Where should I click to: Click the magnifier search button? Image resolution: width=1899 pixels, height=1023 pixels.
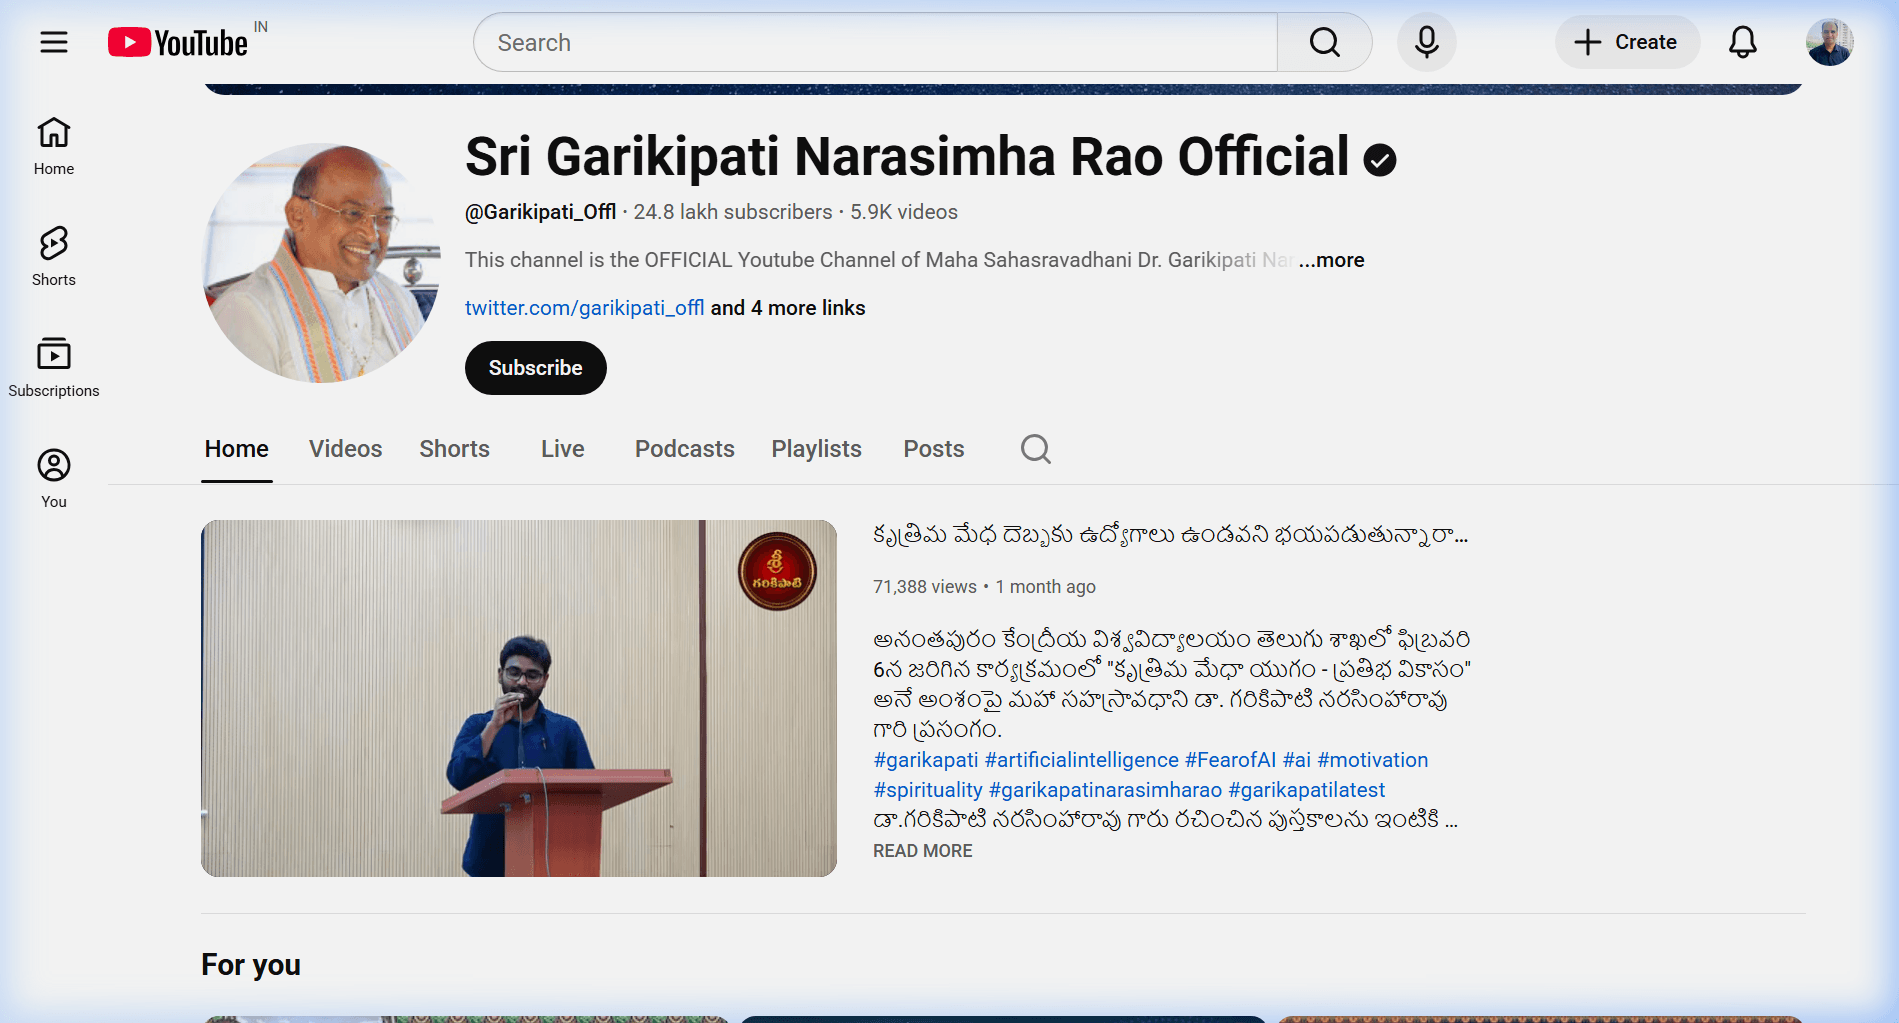pyautogui.click(x=1324, y=42)
